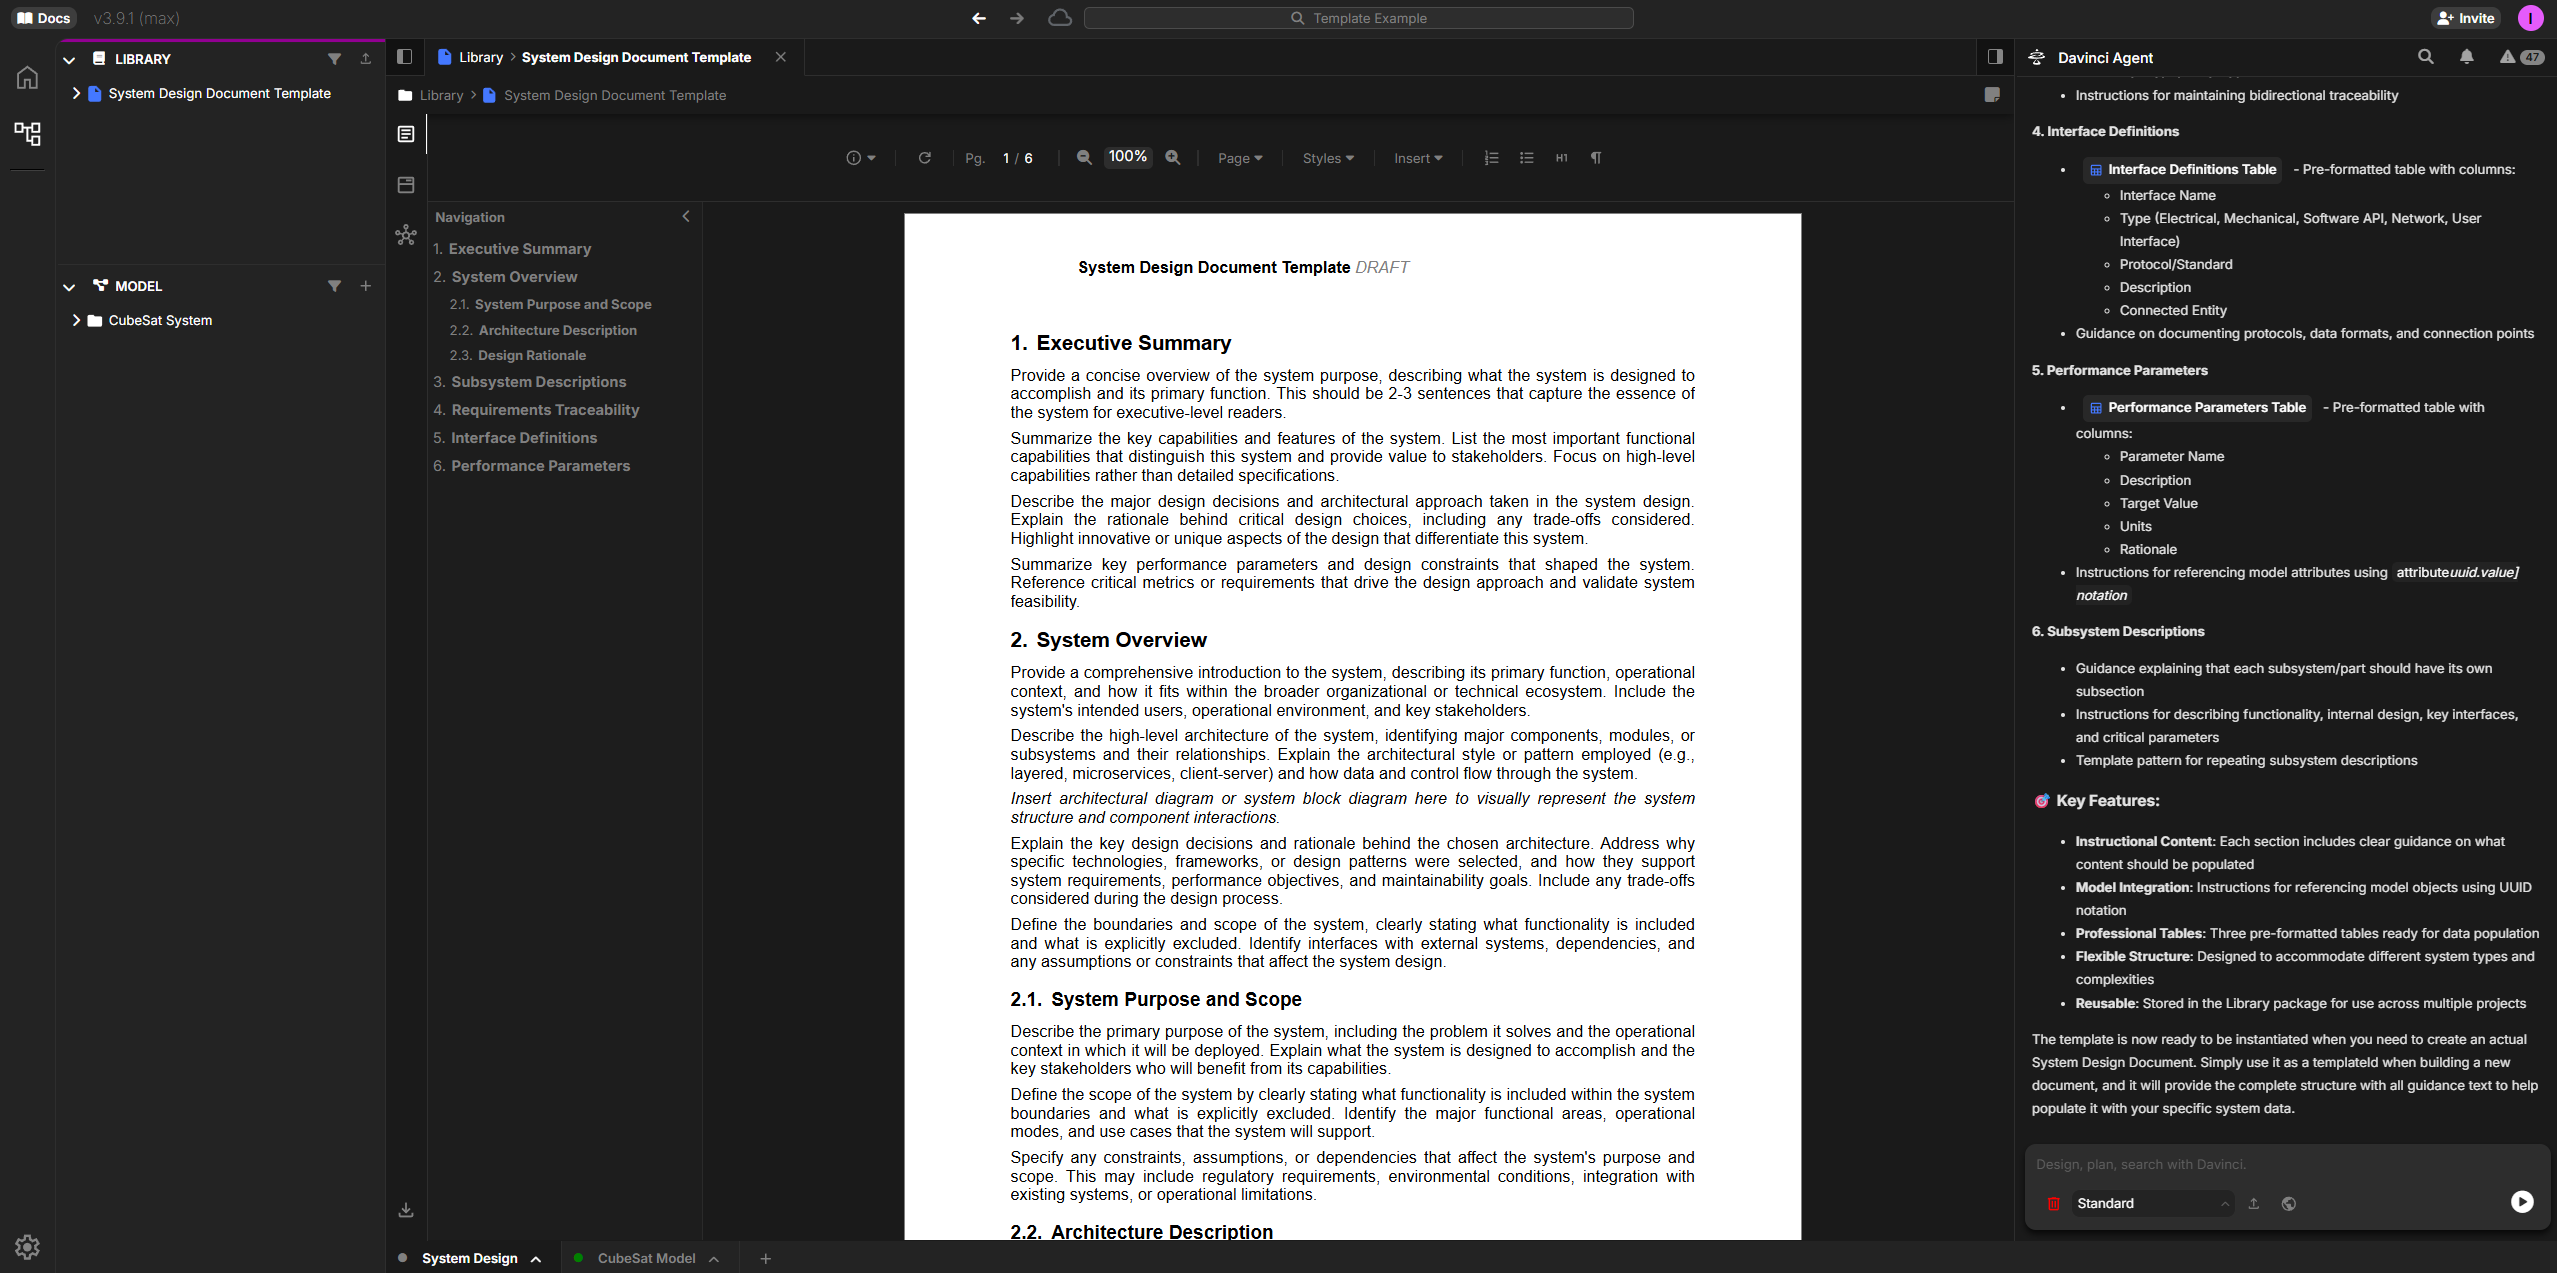Select the numbered list formatting icon

pos(1491,158)
